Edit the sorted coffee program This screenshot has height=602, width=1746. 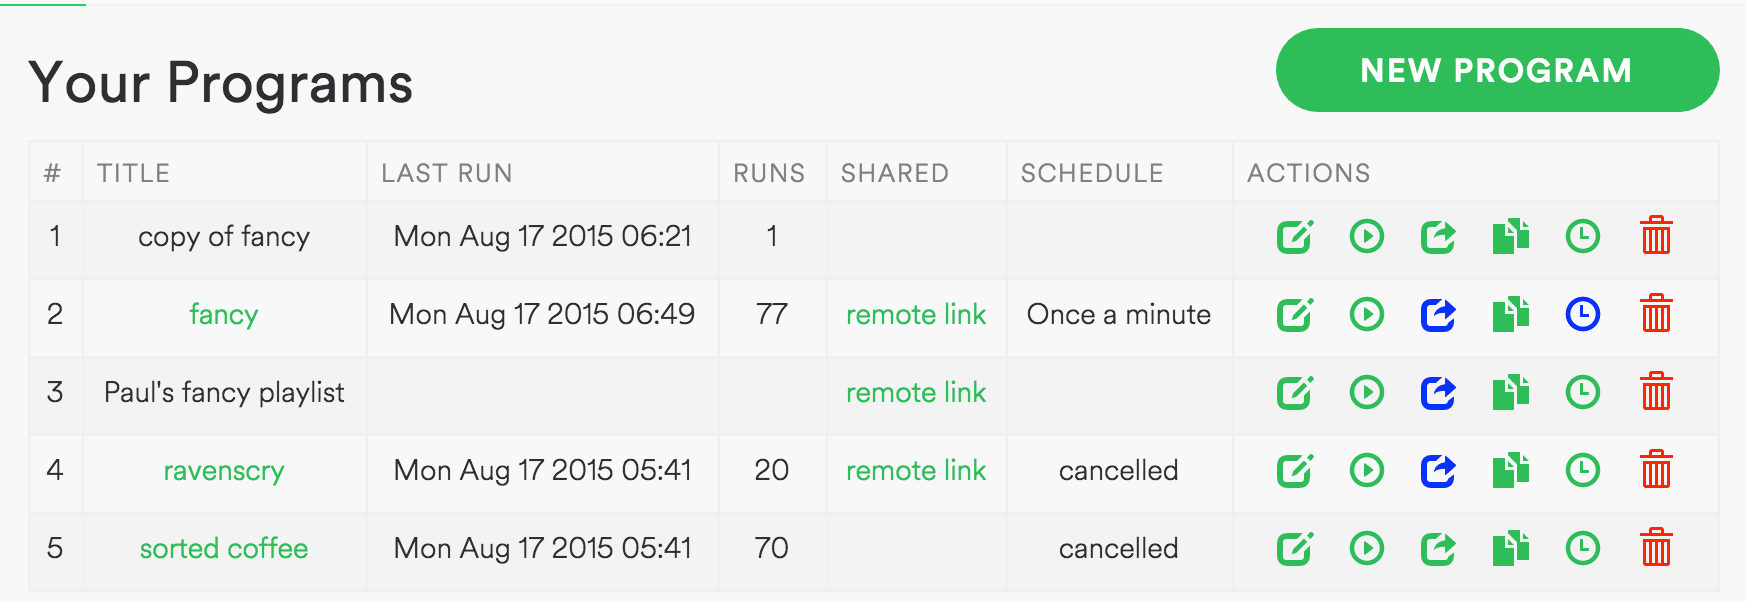(1294, 549)
